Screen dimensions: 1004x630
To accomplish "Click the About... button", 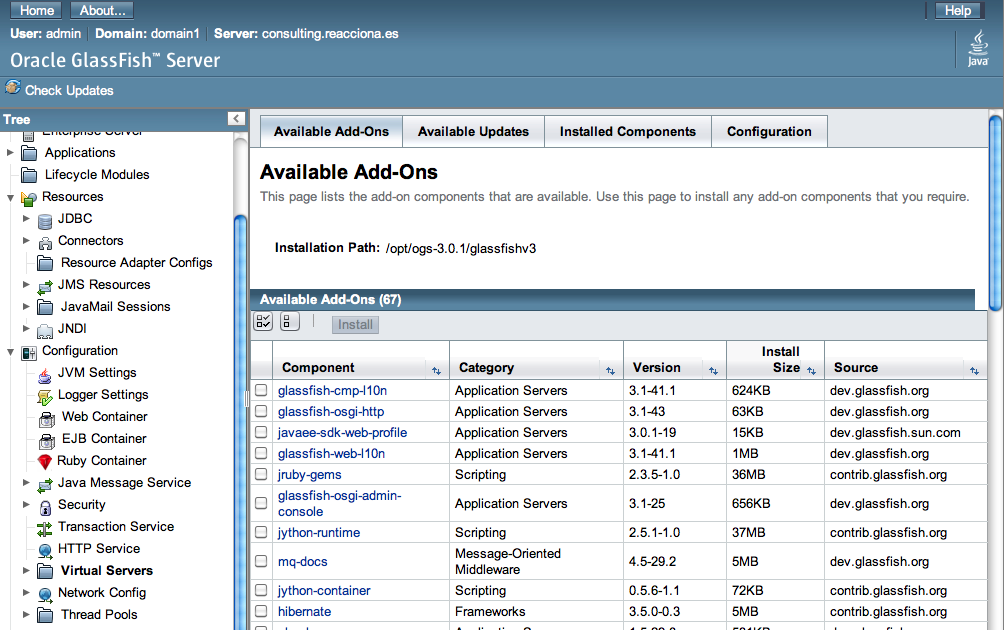I will pyautogui.click(x=102, y=10).
